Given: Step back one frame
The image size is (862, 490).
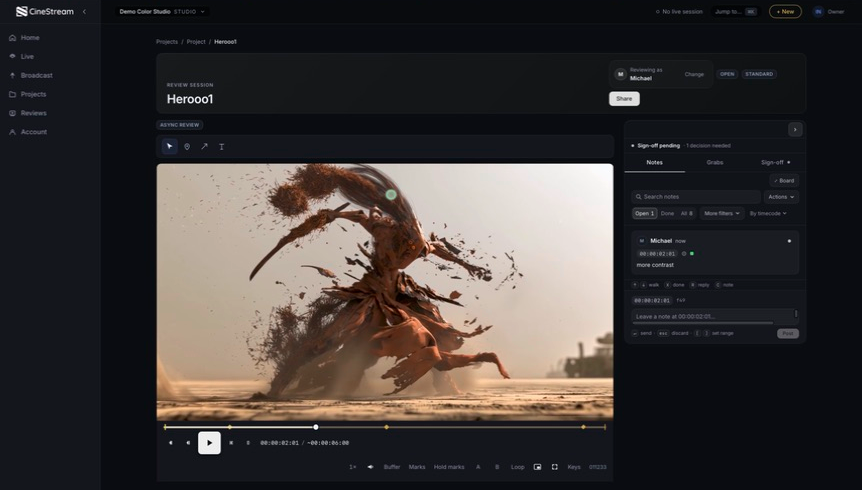Looking at the screenshot, I should click(188, 443).
